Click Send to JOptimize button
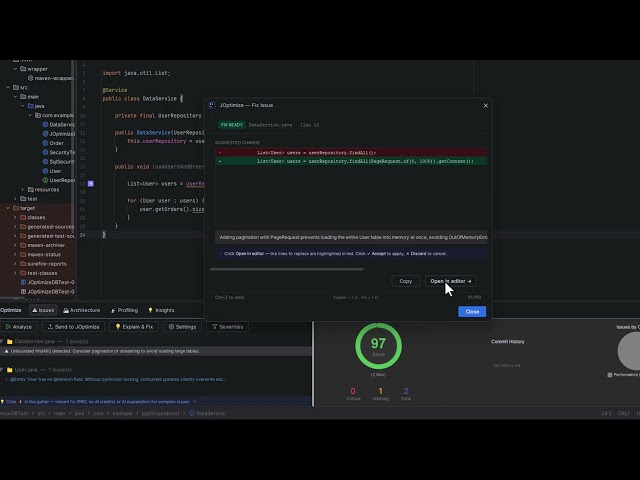Viewport: 640px width, 480px height. [73, 327]
